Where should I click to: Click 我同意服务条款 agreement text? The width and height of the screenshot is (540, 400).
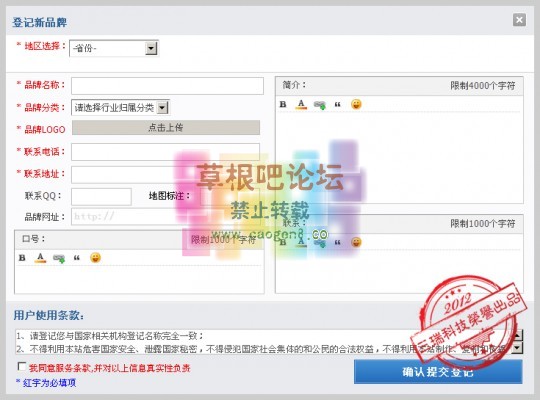(x=110, y=368)
